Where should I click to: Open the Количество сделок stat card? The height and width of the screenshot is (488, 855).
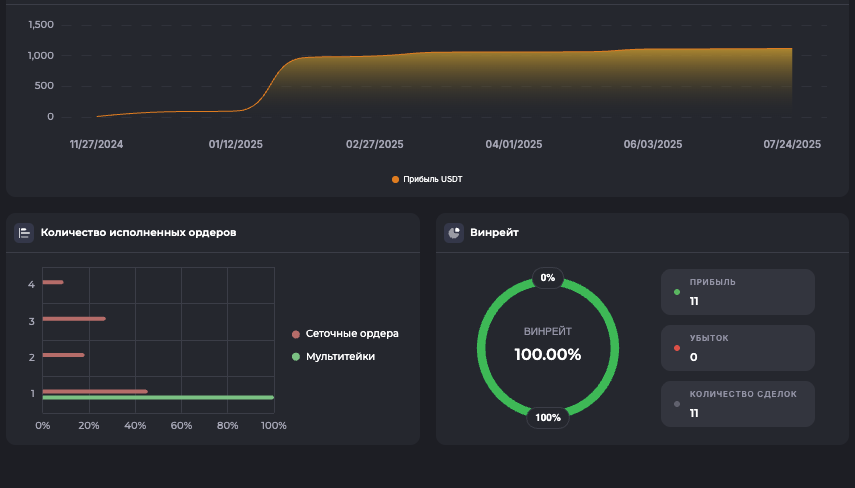[738, 404]
